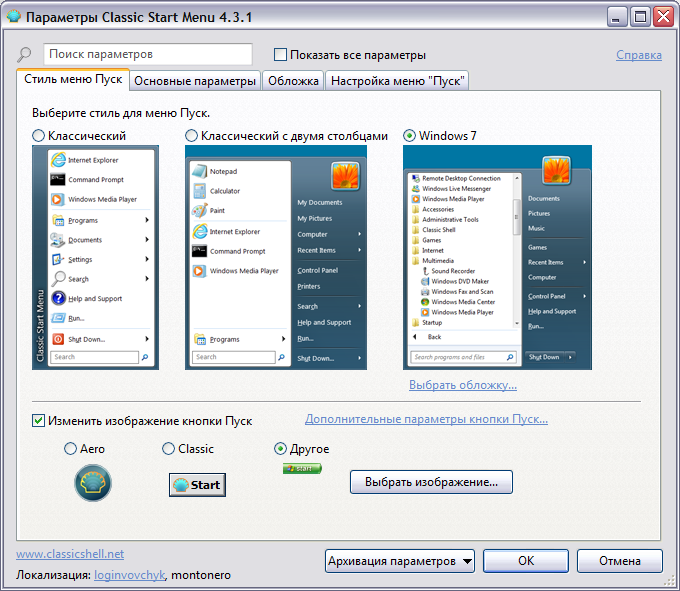Click Windows Media Center icon in preview
680x591 pixels.
[x=425, y=302]
